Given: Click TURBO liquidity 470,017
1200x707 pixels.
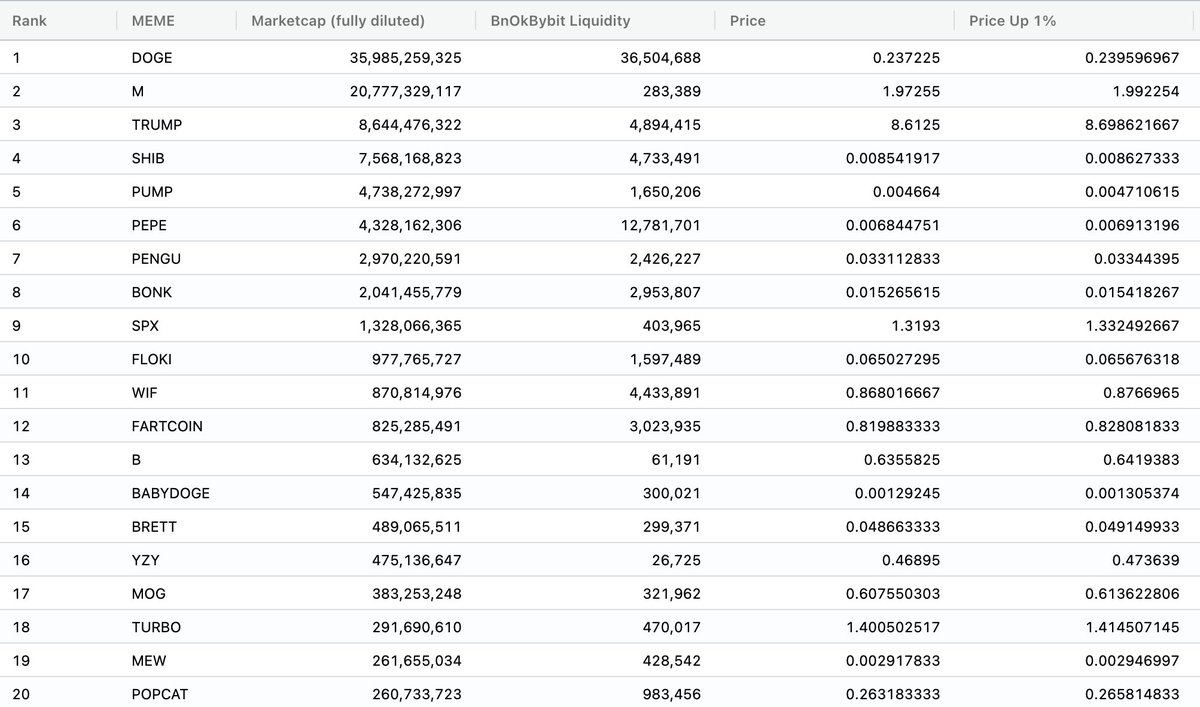Looking at the screenshot, I should click(671, 627).
